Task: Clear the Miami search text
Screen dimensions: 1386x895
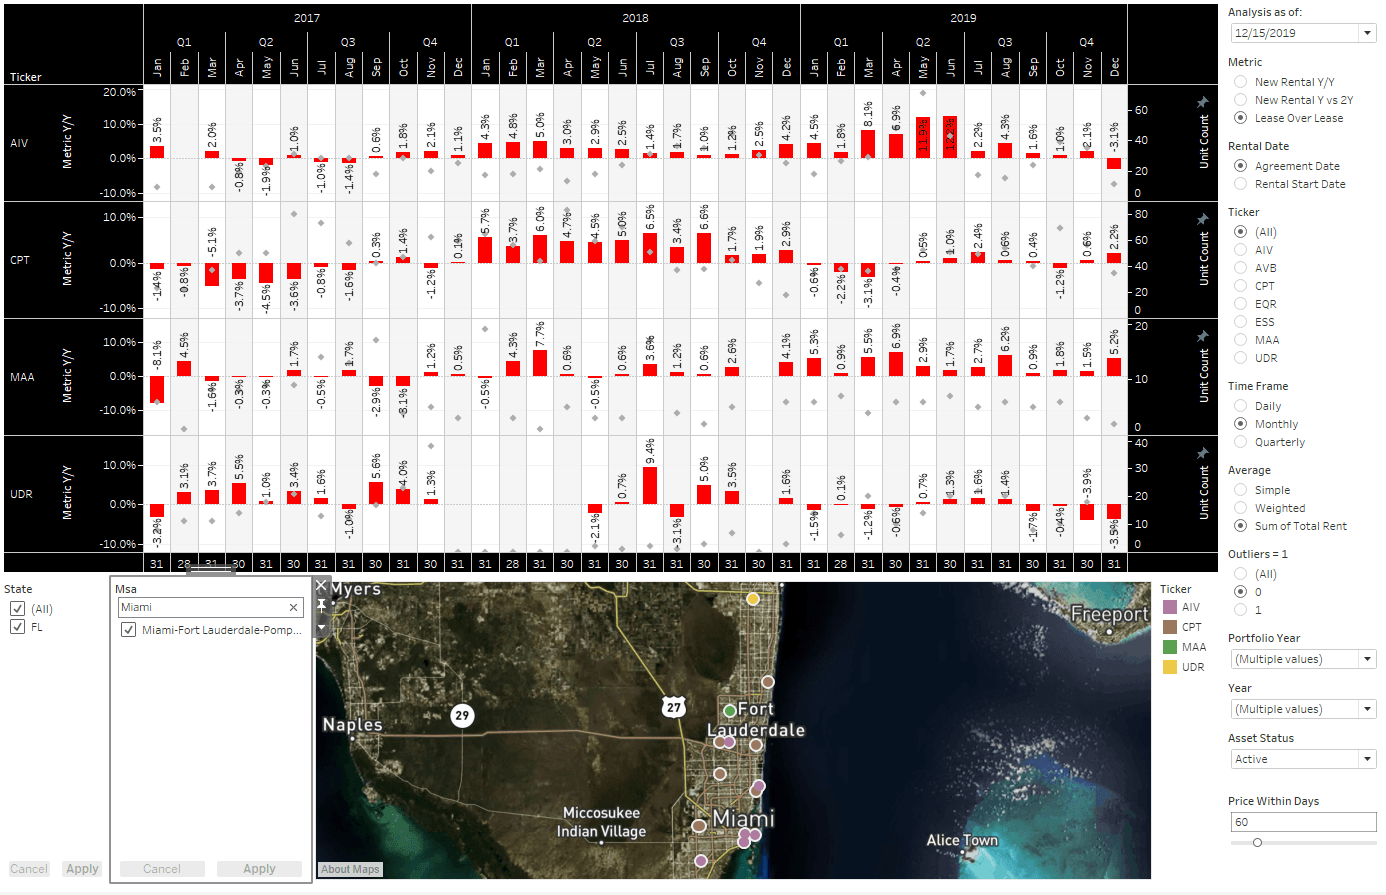Action: pyautogui.click(x=294, y=607)
